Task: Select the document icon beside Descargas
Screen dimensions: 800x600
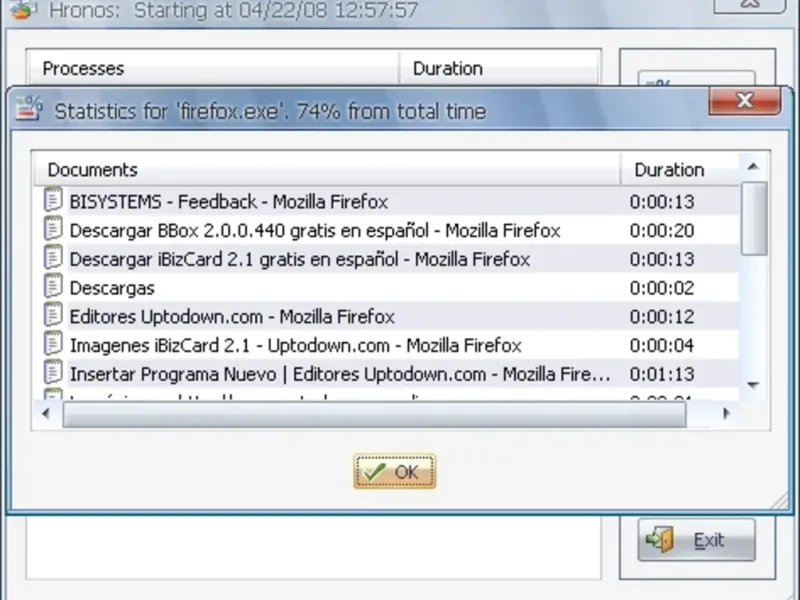Action: [53, 286]
